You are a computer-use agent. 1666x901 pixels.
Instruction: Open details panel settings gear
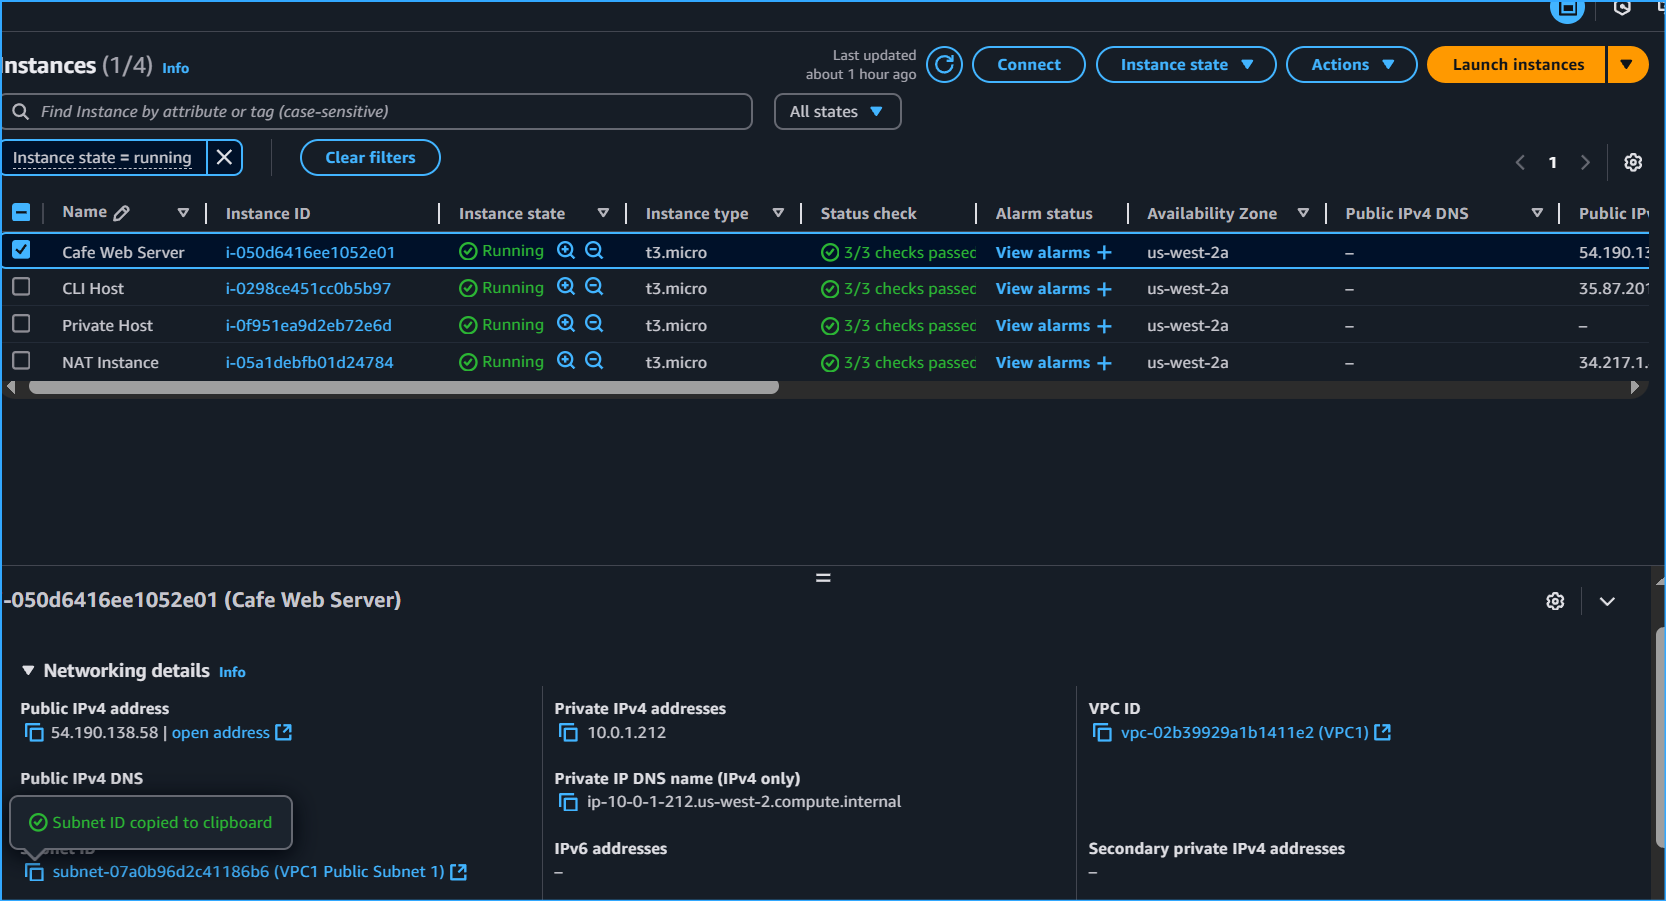point(1554,601)
